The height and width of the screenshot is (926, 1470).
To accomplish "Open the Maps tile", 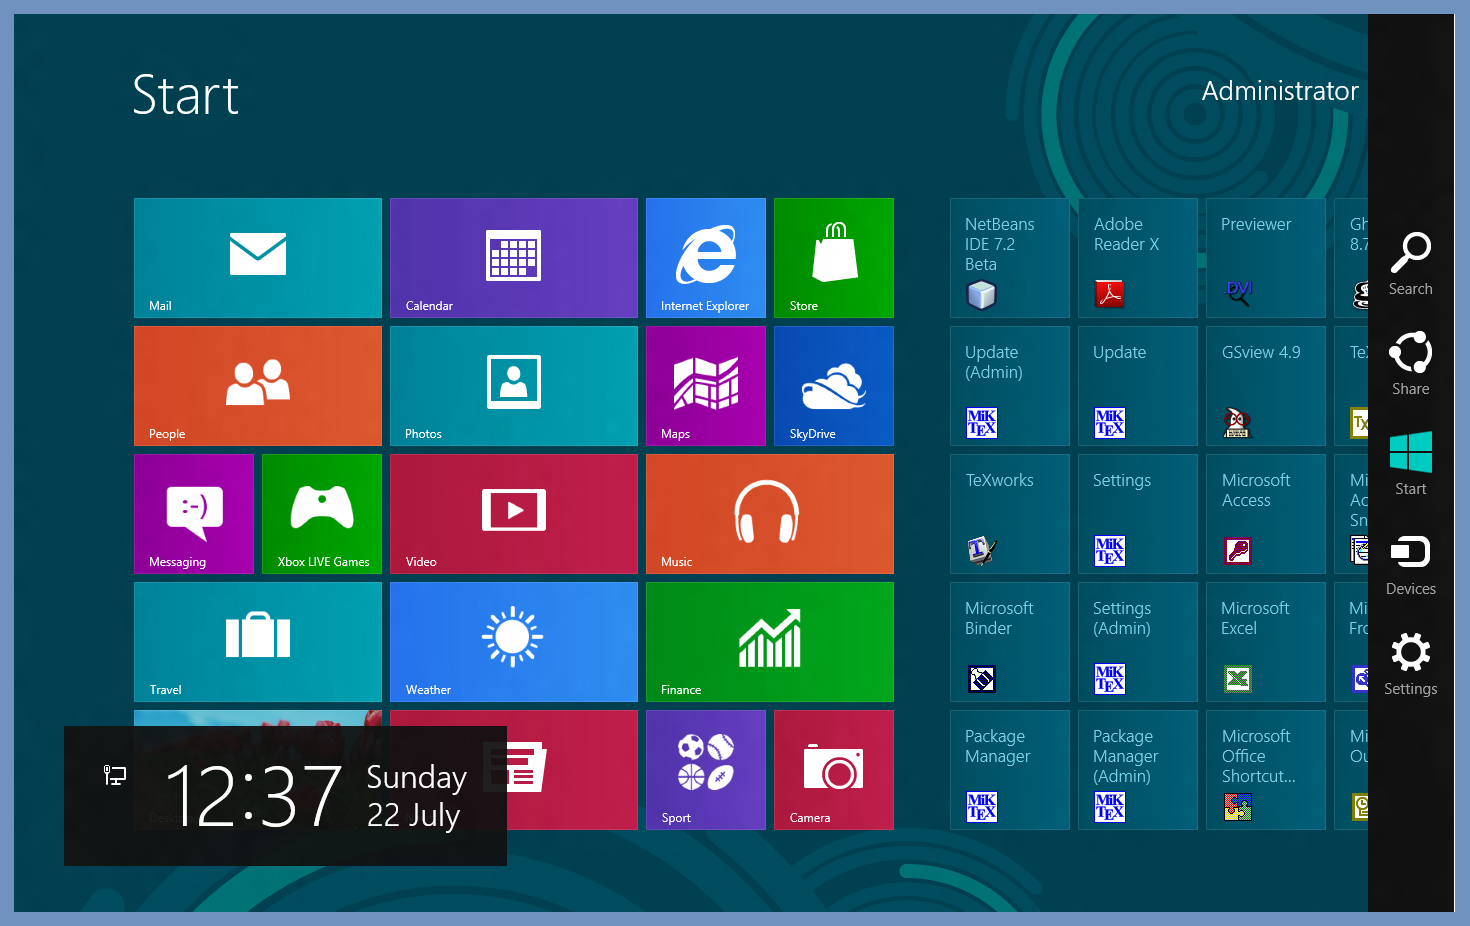I will coord(706,386).
